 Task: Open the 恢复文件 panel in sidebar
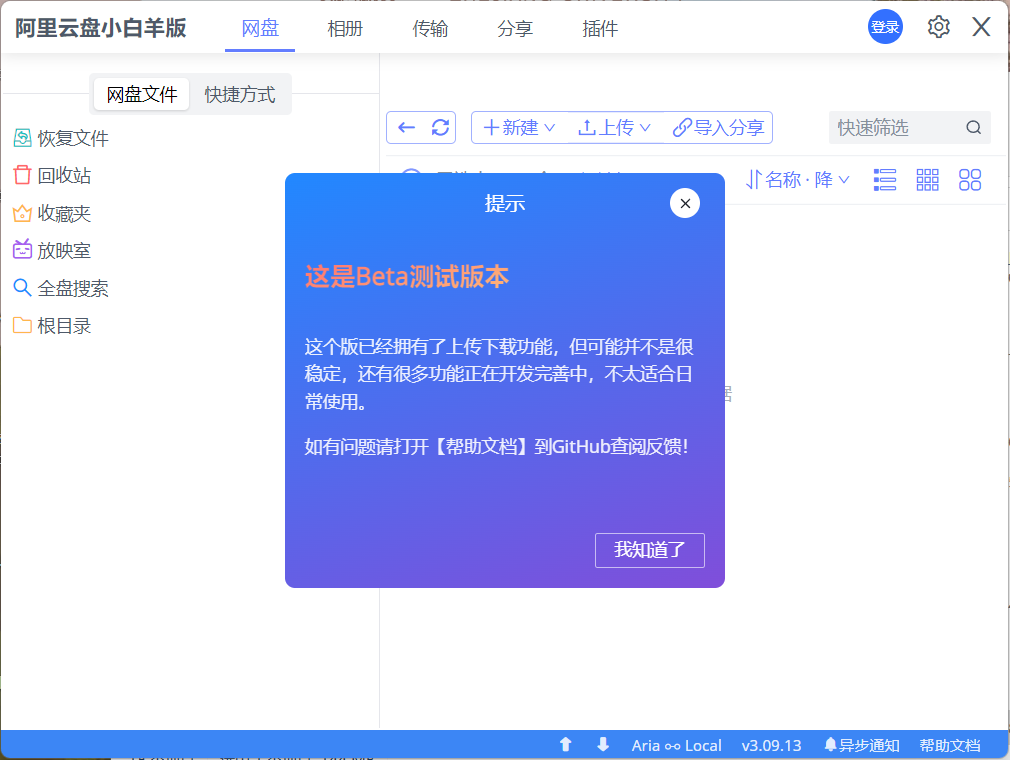(60, 137)
